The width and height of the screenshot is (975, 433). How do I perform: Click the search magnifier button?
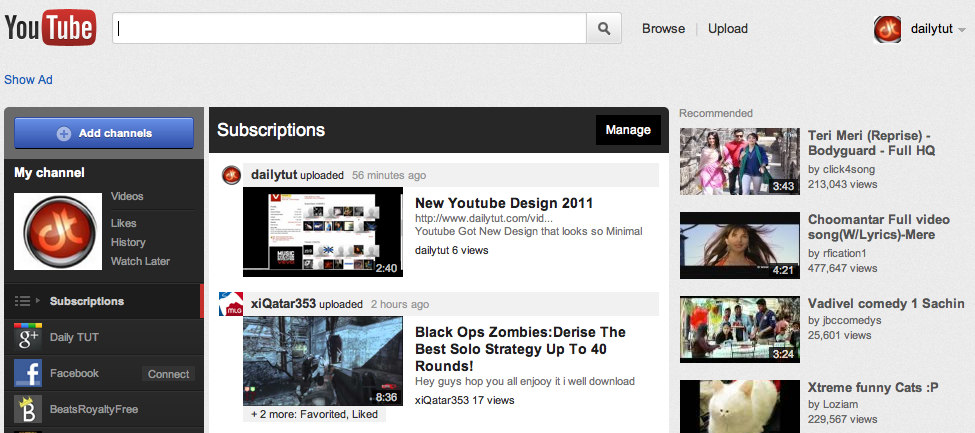604,29
